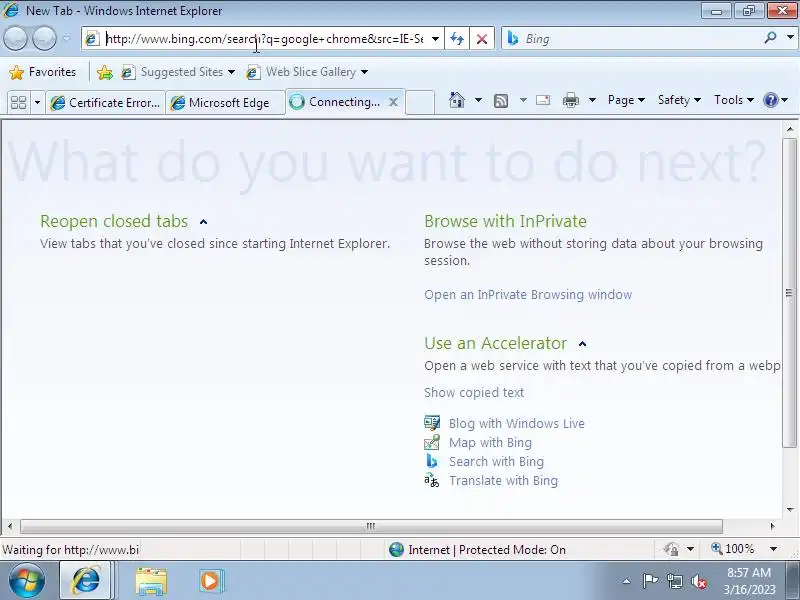Image resolution: width=800 pixels, height=600 pixels.
Task: Click the scroll down arrow
Action: [x=790, y=510]
